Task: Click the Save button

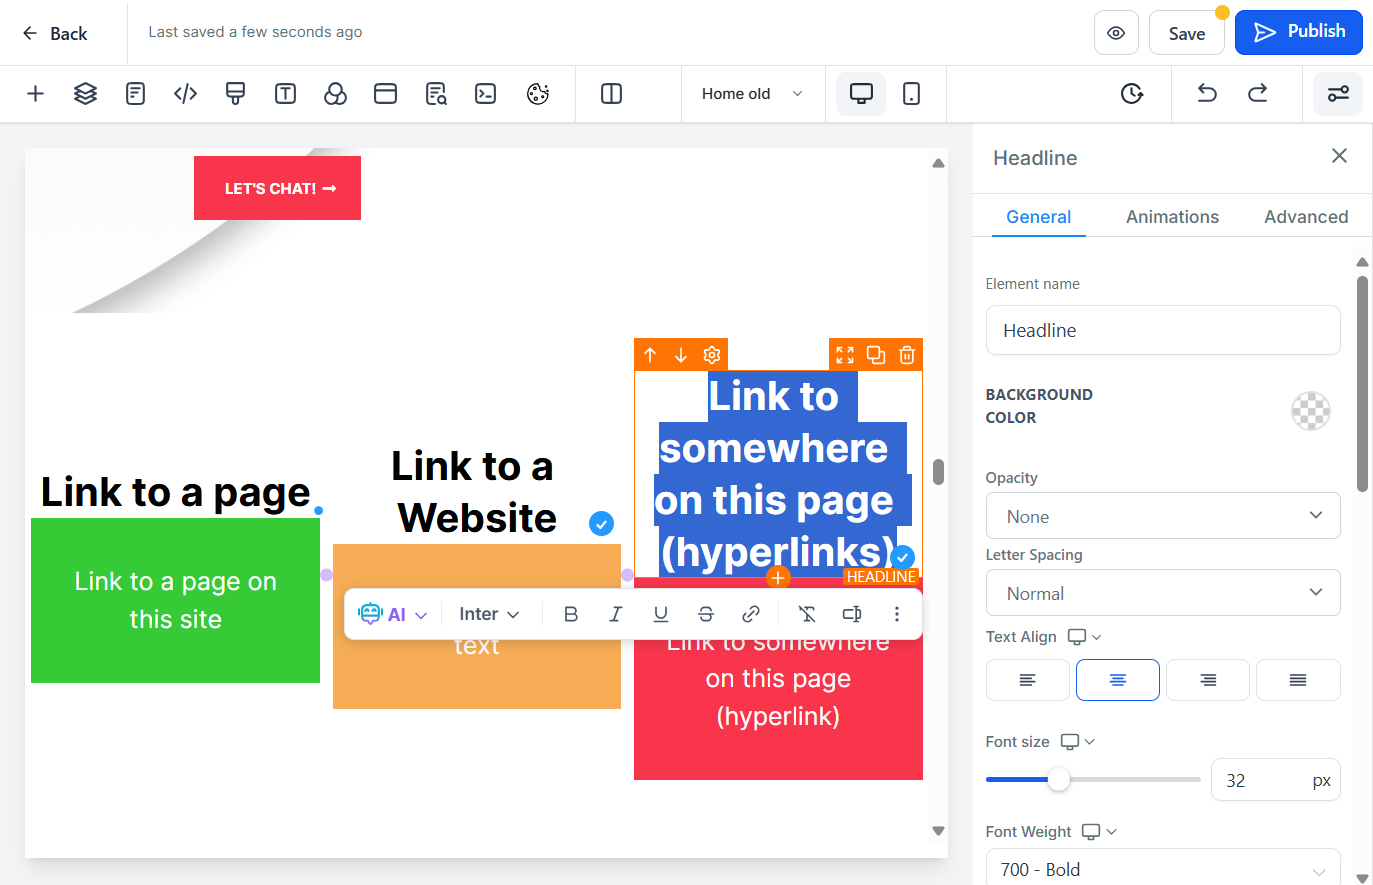Action: pyautogui.click(x=1187, y=33)
